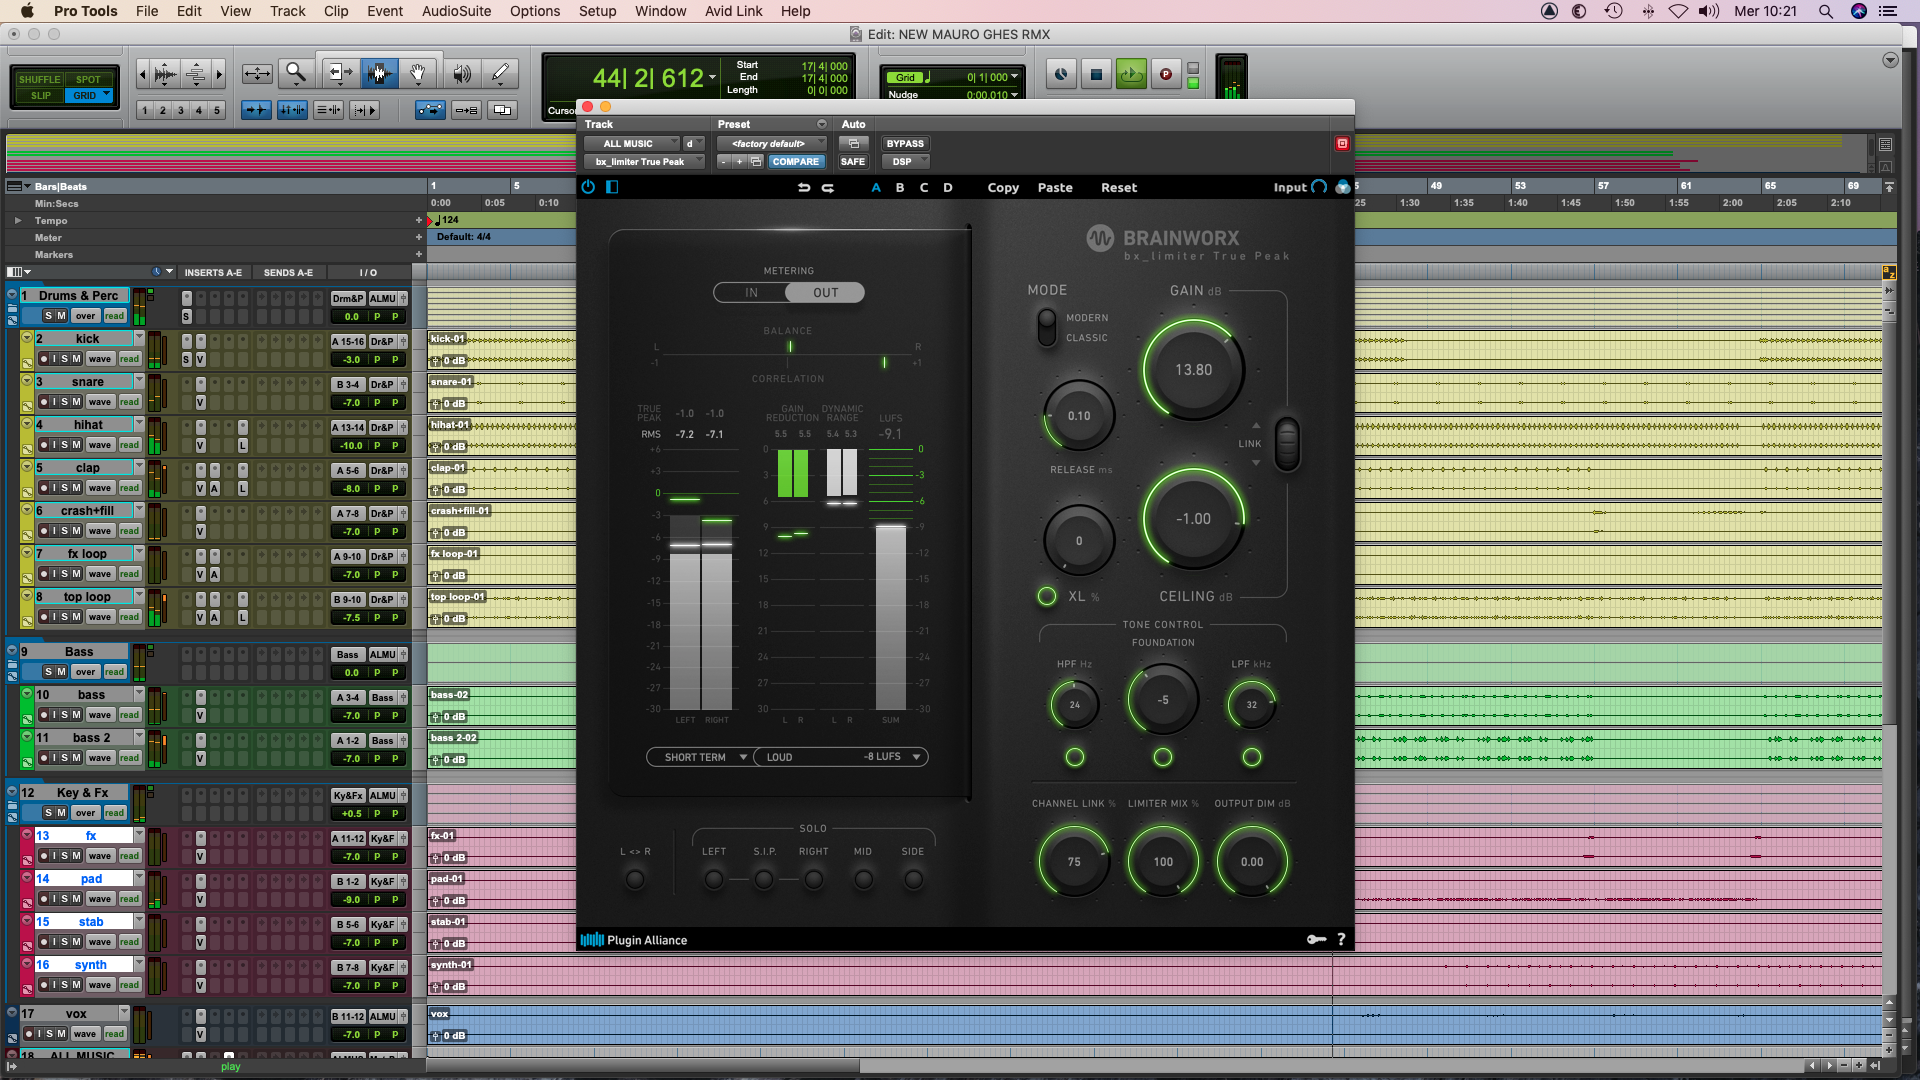
Task: Open the SHORT TERM loudness dropdown
Action: click(x=699, y=757)
